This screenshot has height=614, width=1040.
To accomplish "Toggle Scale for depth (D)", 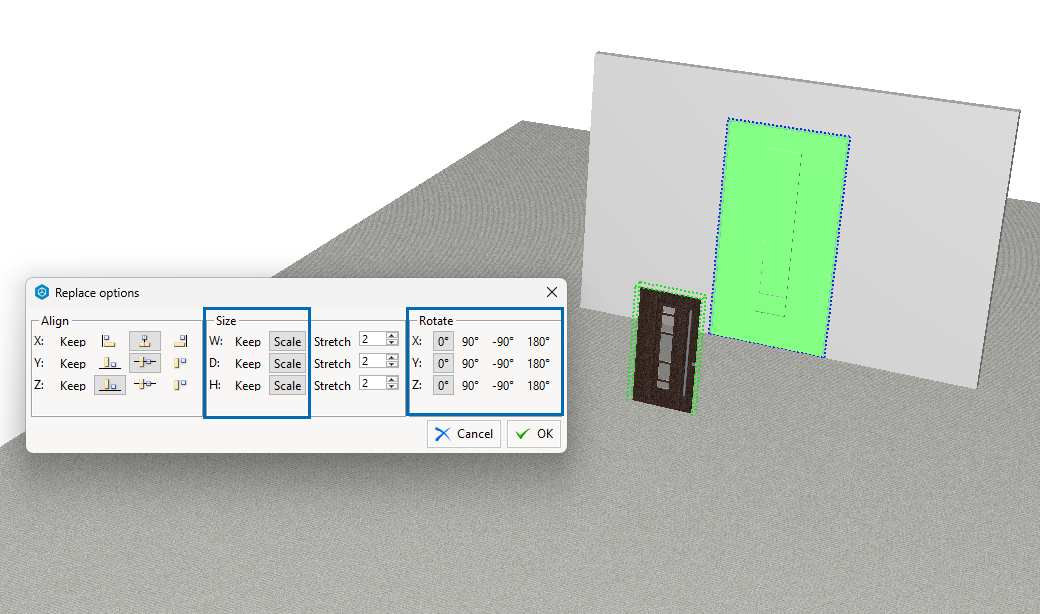I will [287, 363].
